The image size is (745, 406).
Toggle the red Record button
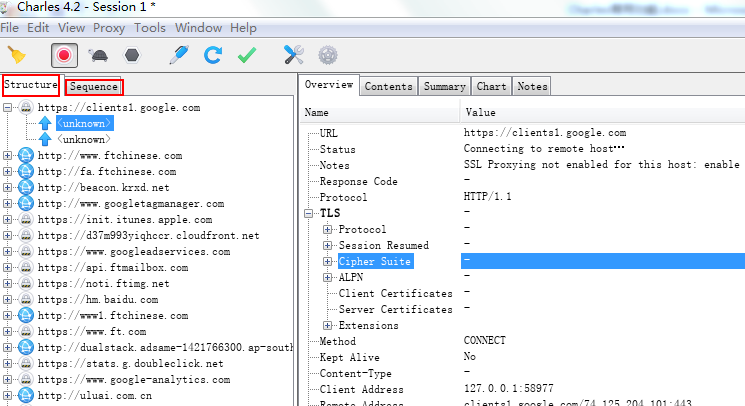(64, 56)
